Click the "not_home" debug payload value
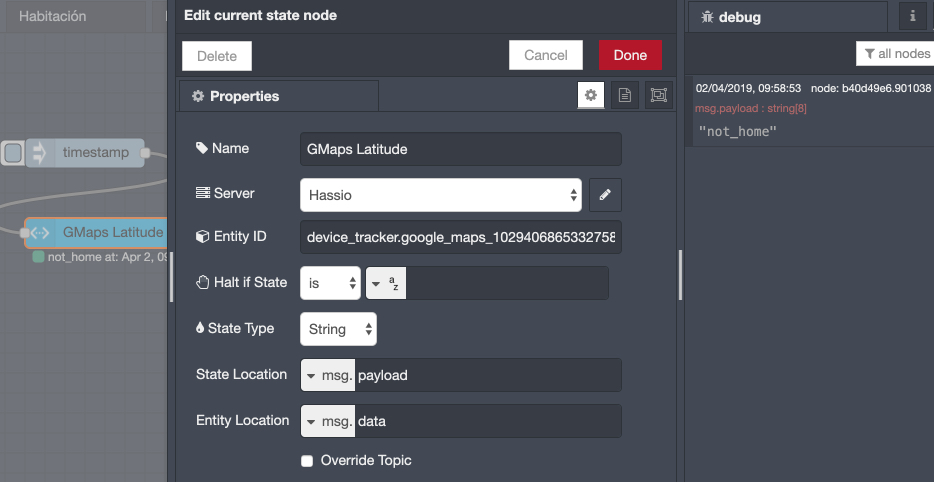The width and height of the screenshot is (934, 482). tap(738, 131)
